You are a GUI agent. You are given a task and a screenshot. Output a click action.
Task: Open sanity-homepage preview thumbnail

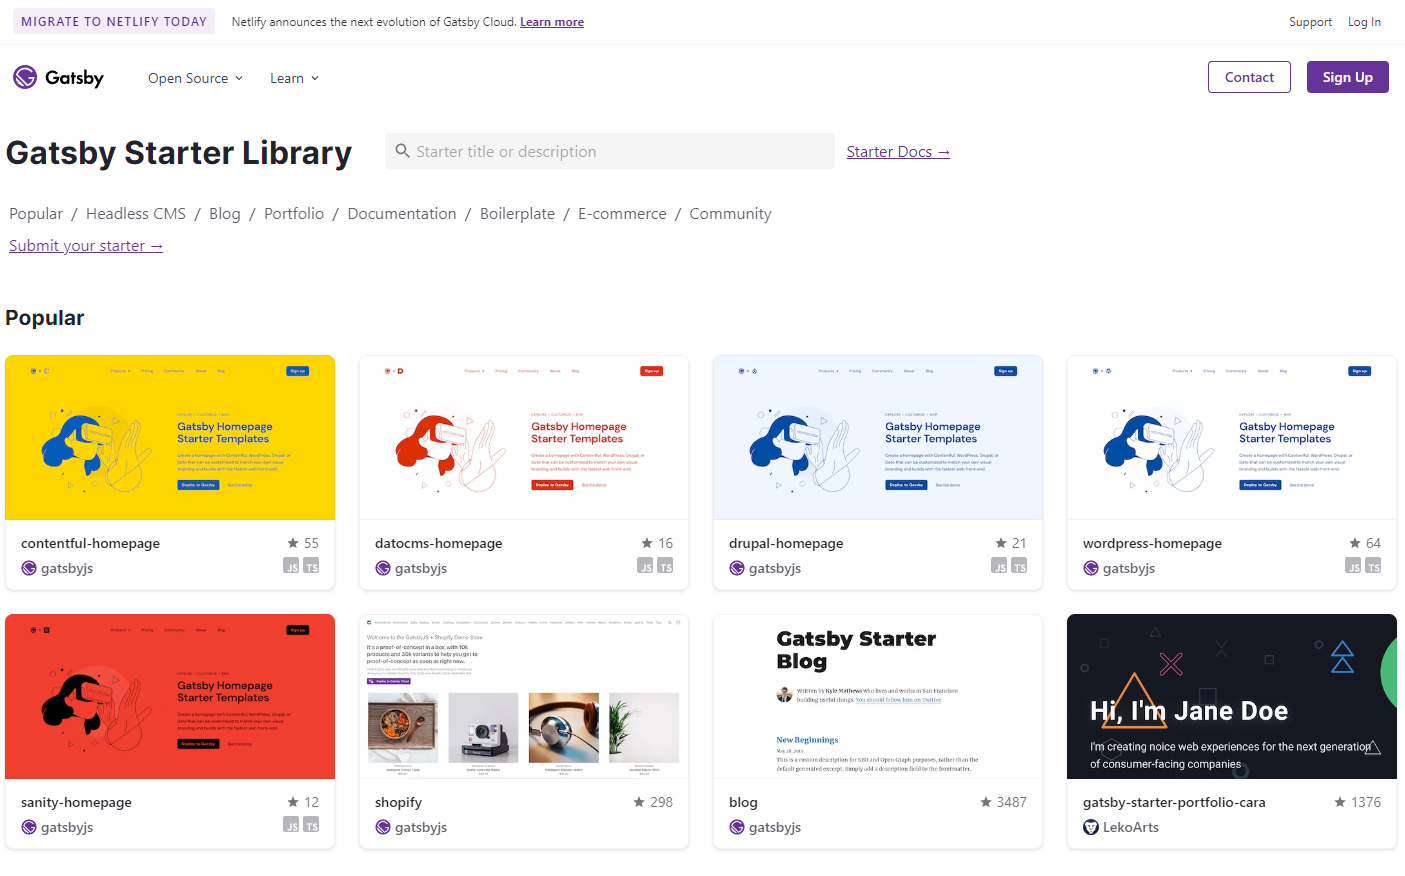170,696
